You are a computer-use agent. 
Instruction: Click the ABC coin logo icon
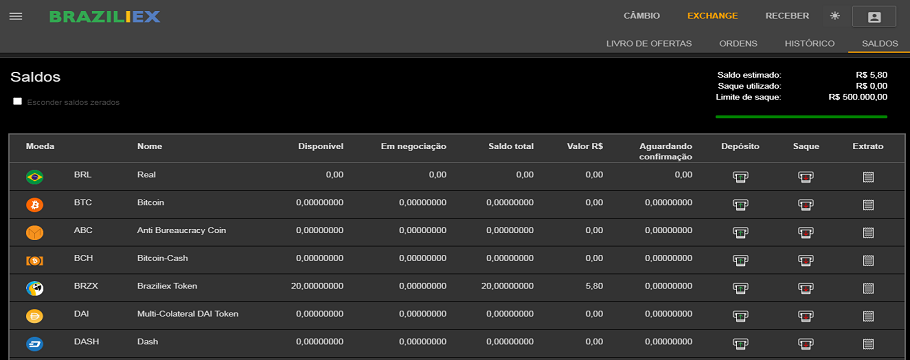pyautogui.click(x=35, y=233)
